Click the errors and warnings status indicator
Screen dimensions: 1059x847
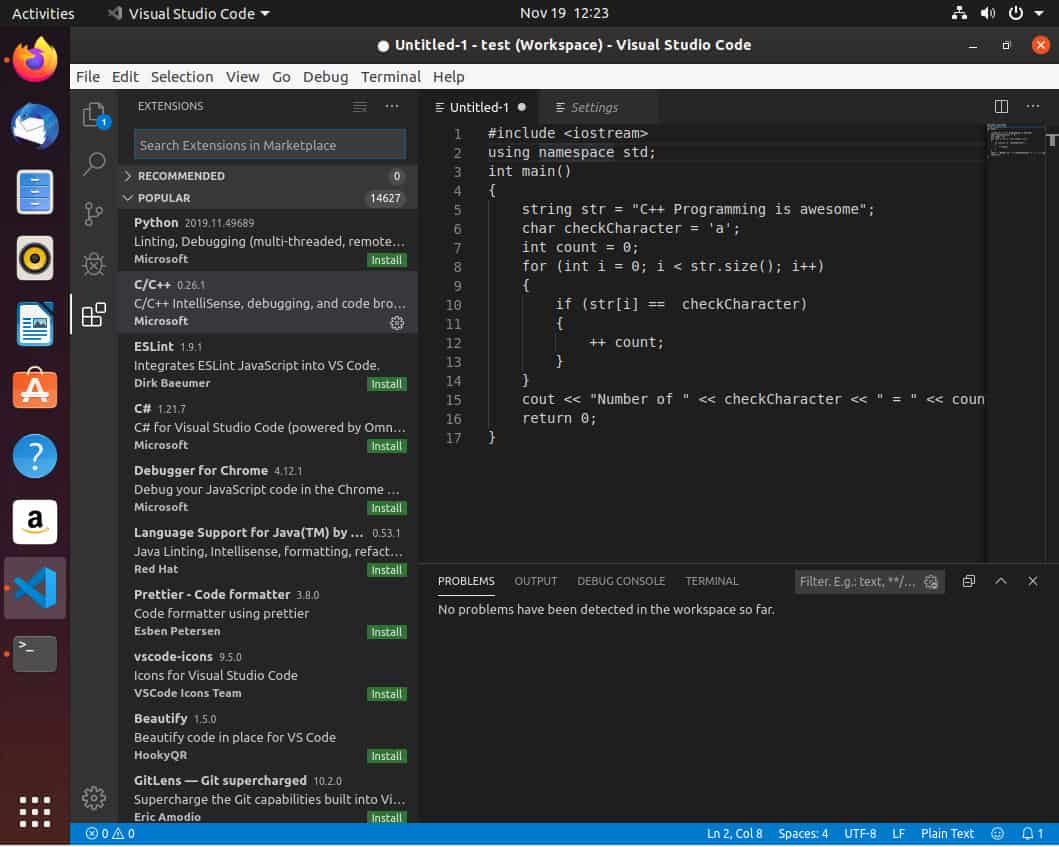coord(110,833)
